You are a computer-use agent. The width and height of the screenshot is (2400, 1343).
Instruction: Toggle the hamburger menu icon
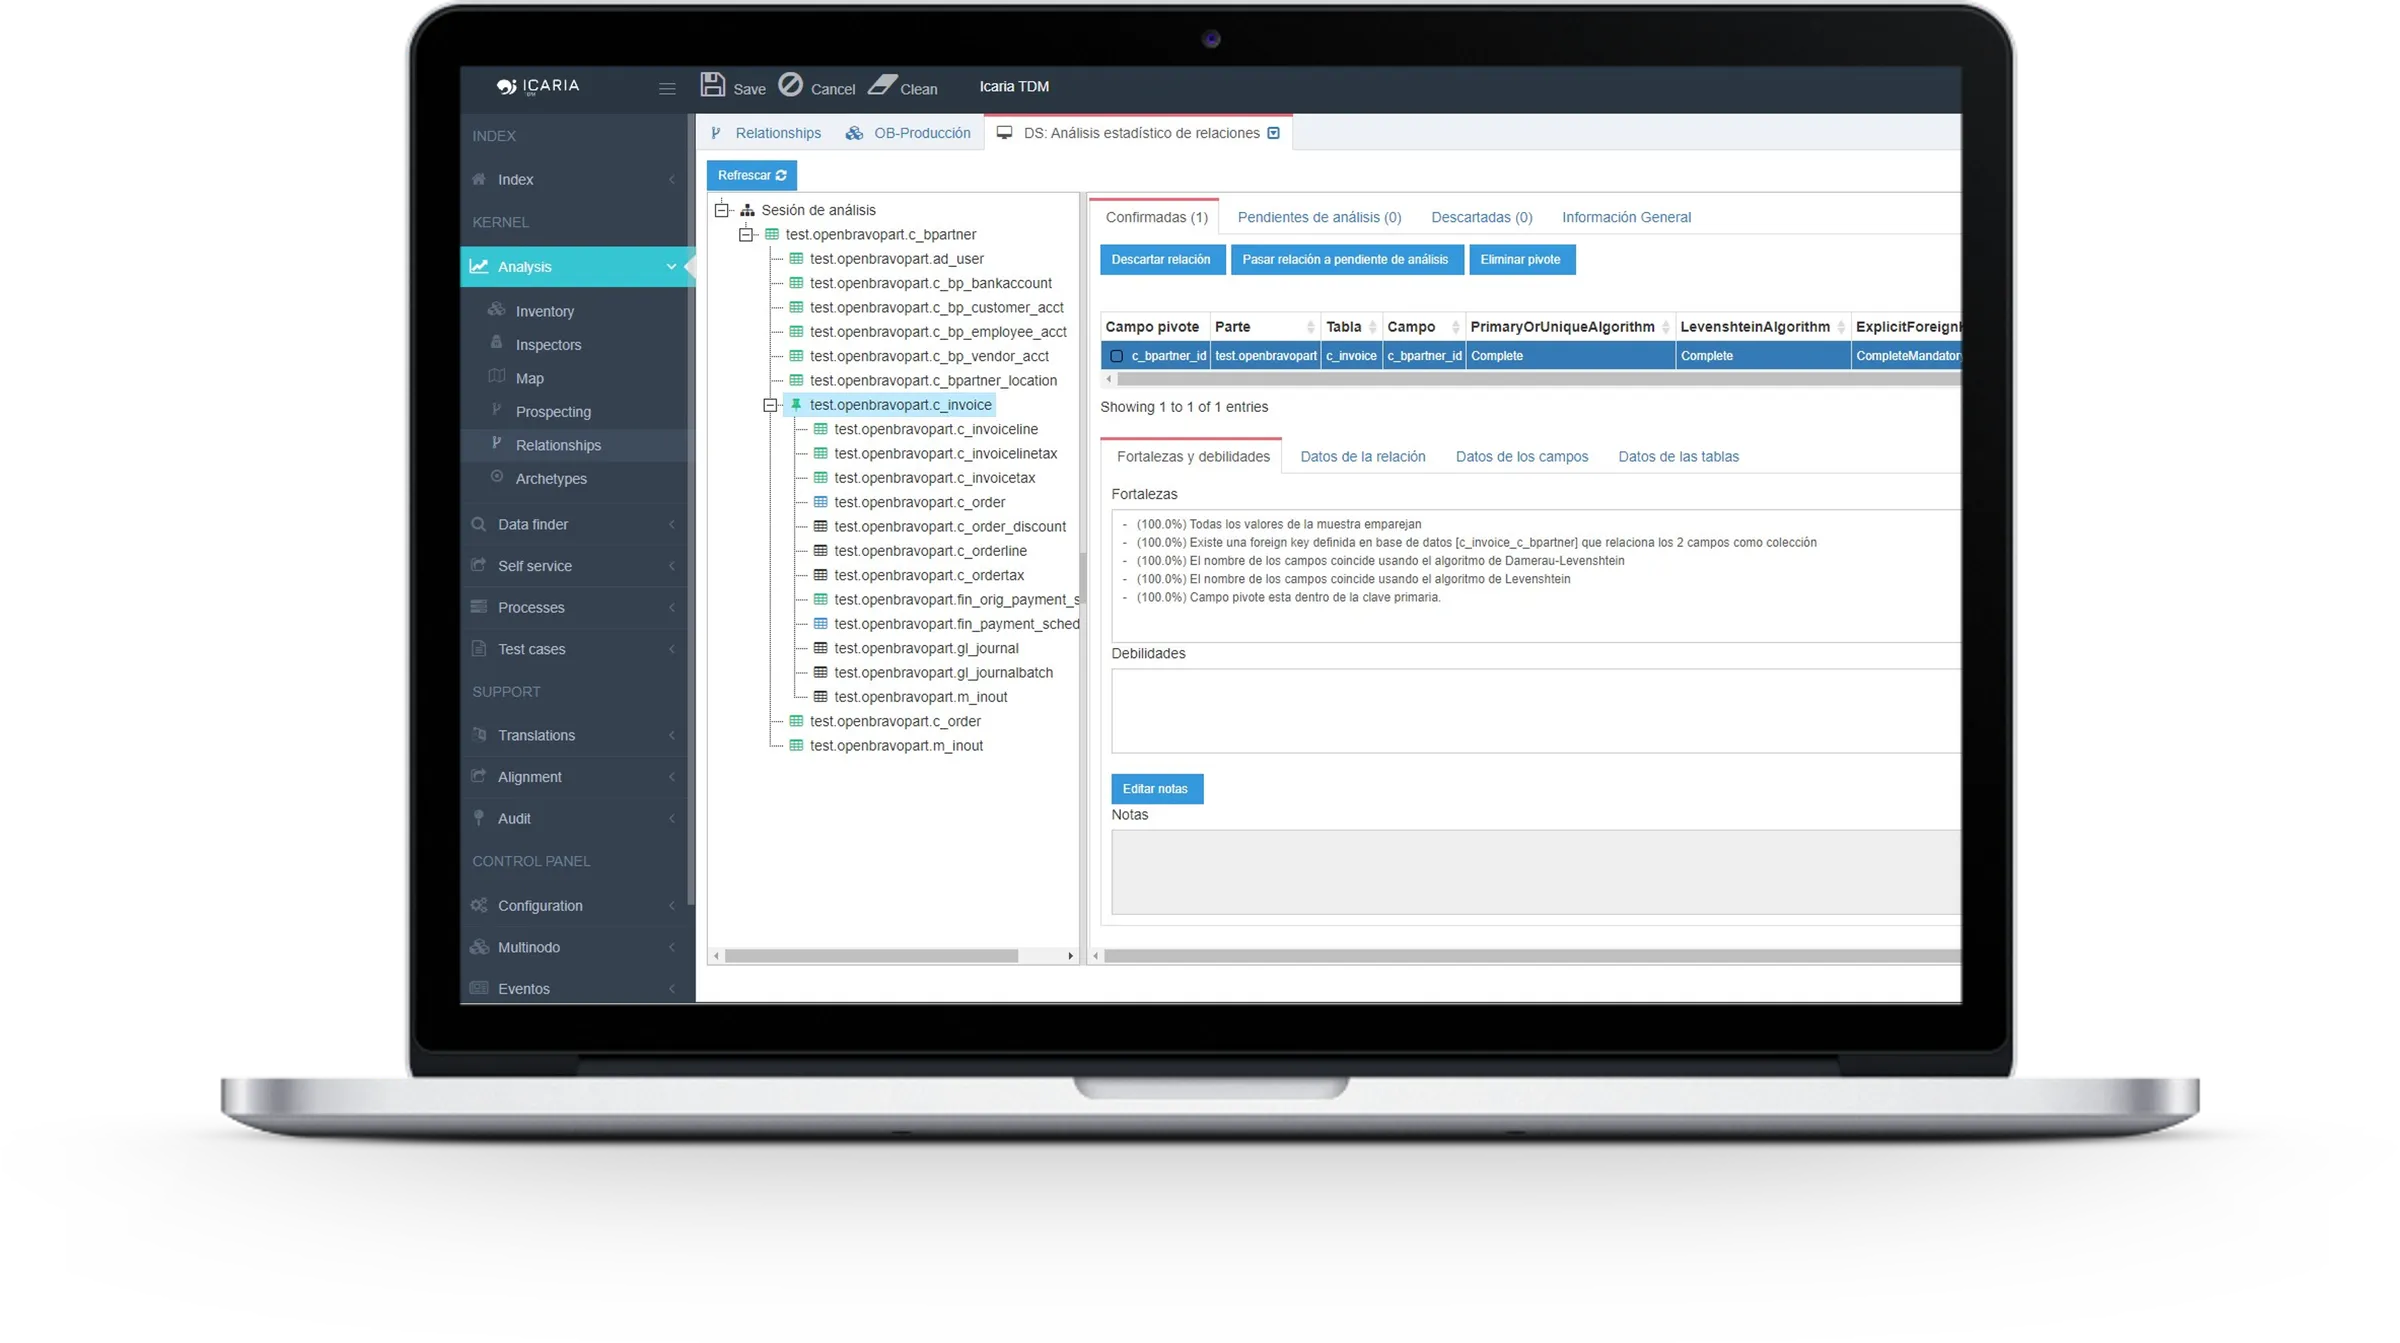point(667,88)
